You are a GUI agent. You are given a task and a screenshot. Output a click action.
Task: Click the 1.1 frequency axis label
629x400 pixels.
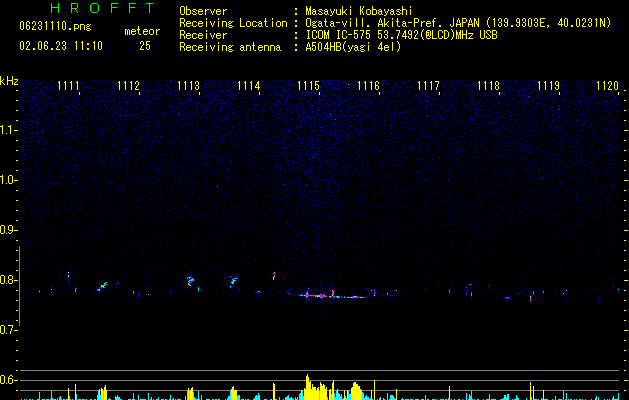(x=9, y=130)
